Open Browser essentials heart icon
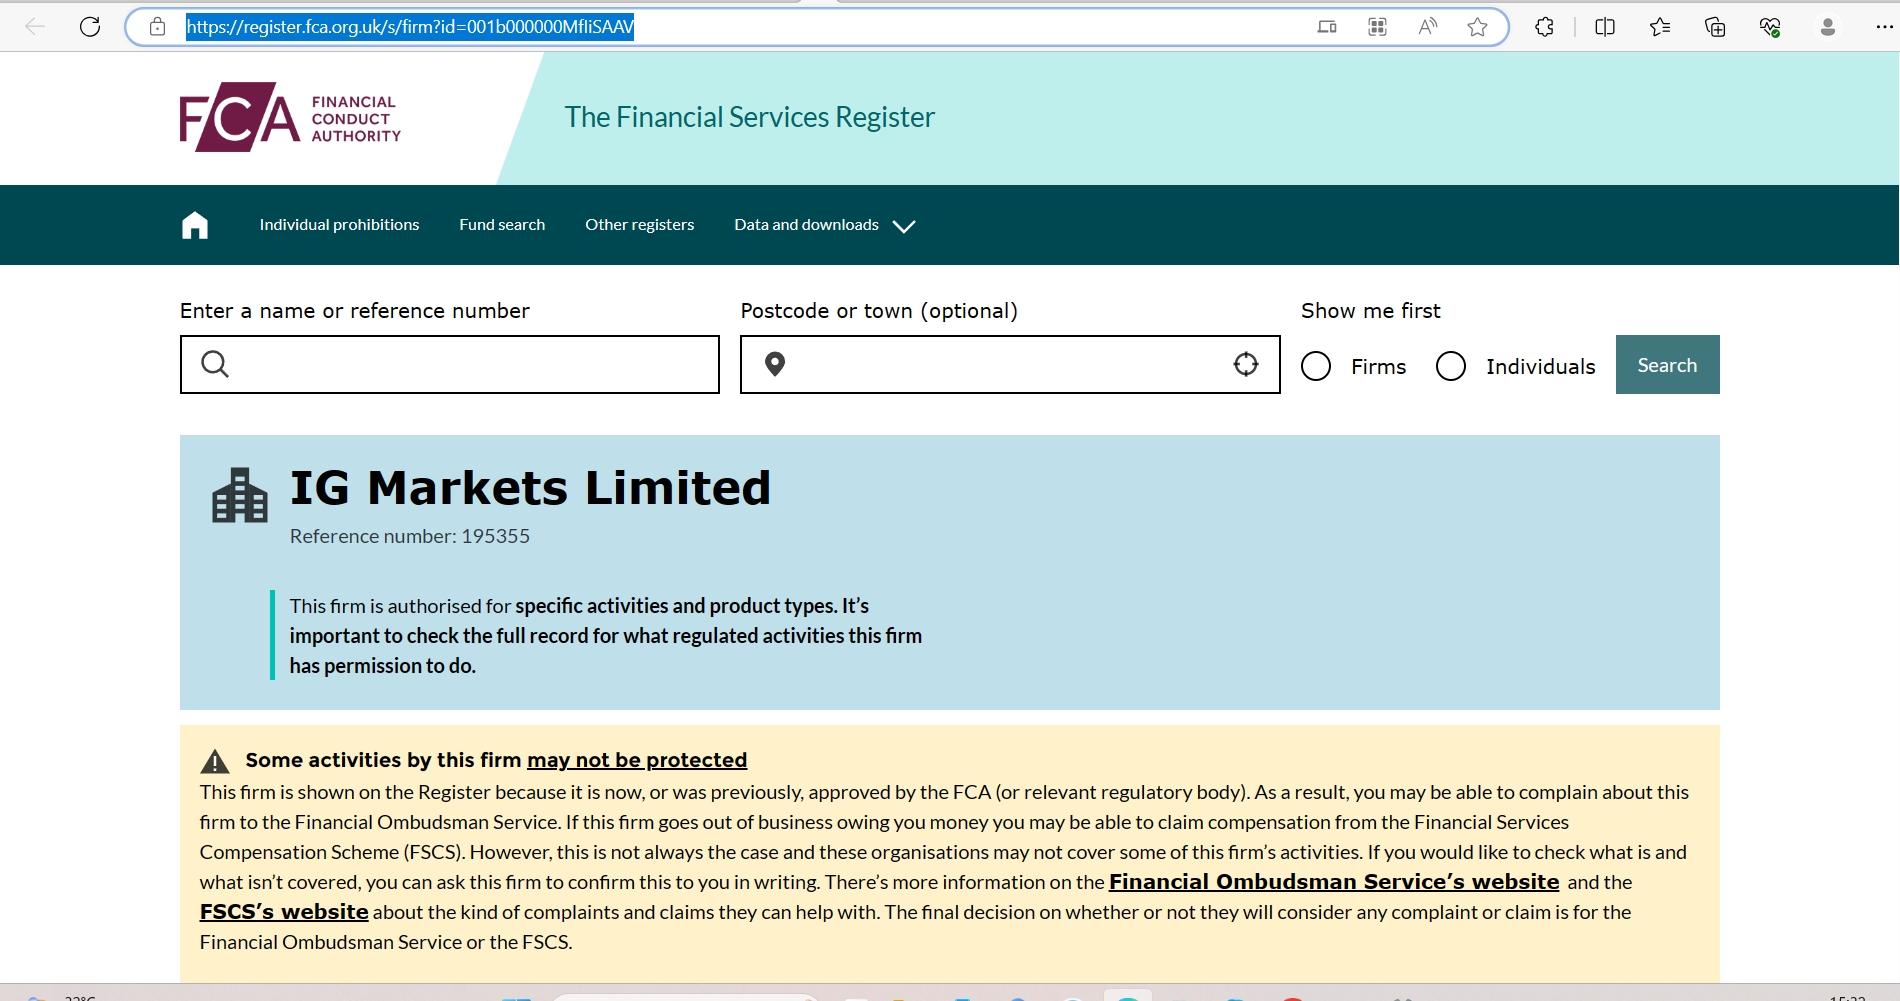 click(1770, 27)
